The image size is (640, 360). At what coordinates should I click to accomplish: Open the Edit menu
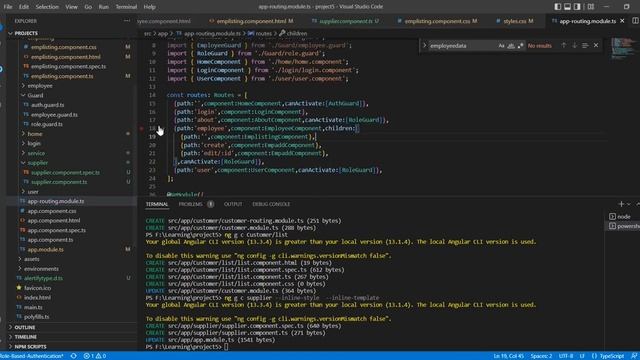[24, 7]
